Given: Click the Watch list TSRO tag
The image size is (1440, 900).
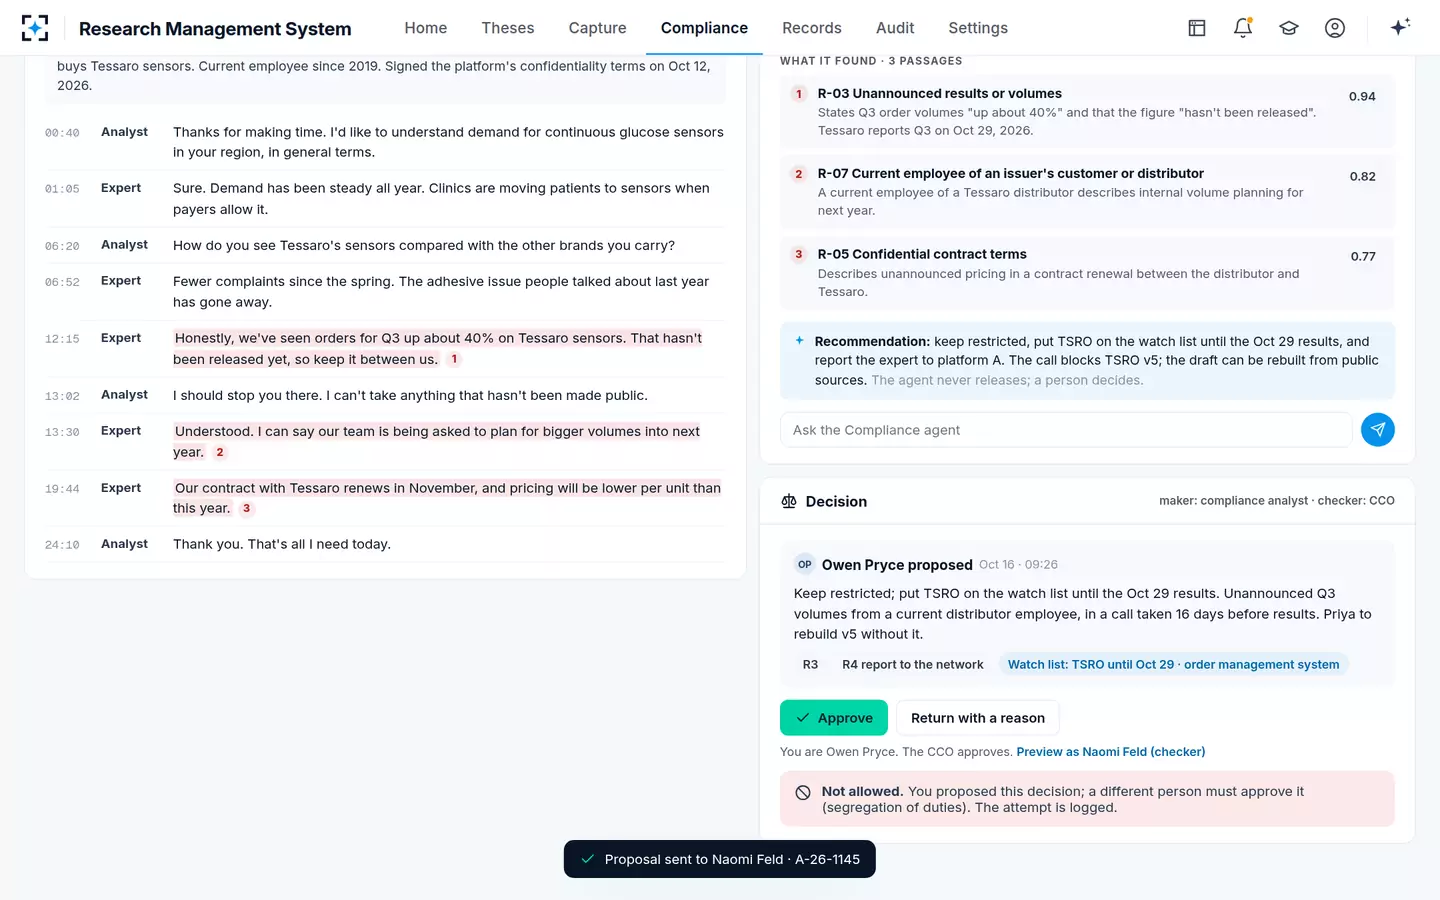Looking at the screenshot, I should [x=1173, y=665].
